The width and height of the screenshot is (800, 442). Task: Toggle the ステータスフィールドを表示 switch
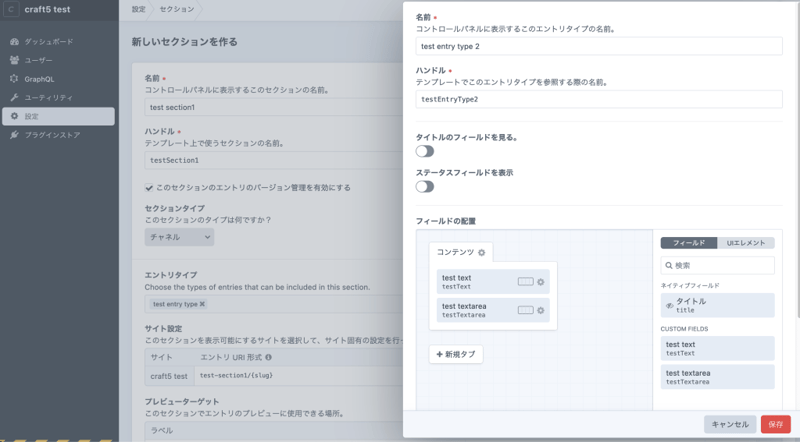point(425,186)
